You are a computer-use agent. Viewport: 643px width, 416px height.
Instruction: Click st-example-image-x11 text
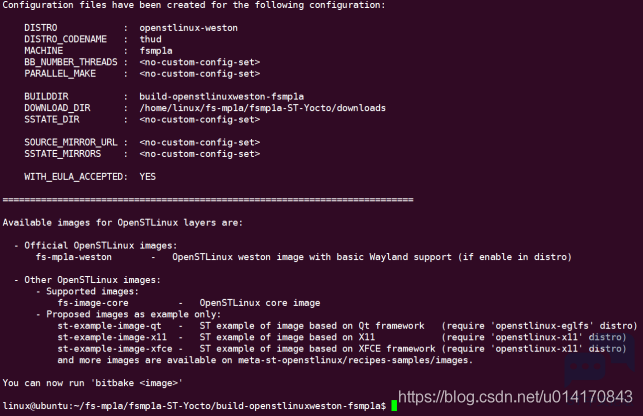click(x=112, y=337)
